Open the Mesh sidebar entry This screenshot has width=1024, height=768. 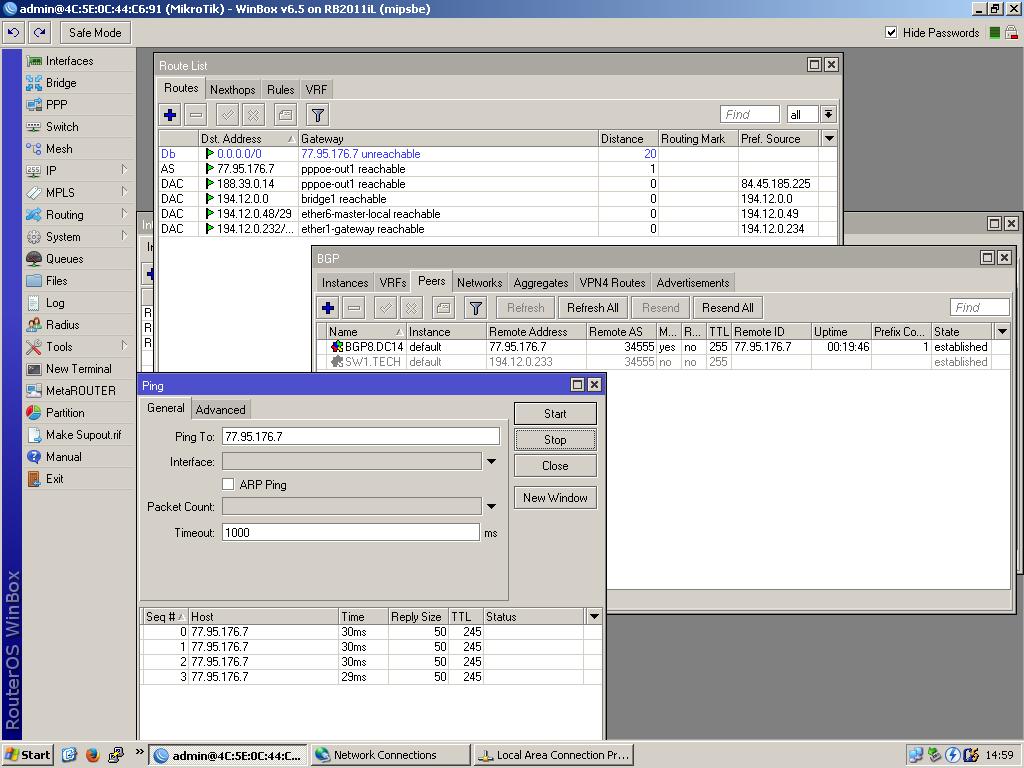(x=59, y=149)
